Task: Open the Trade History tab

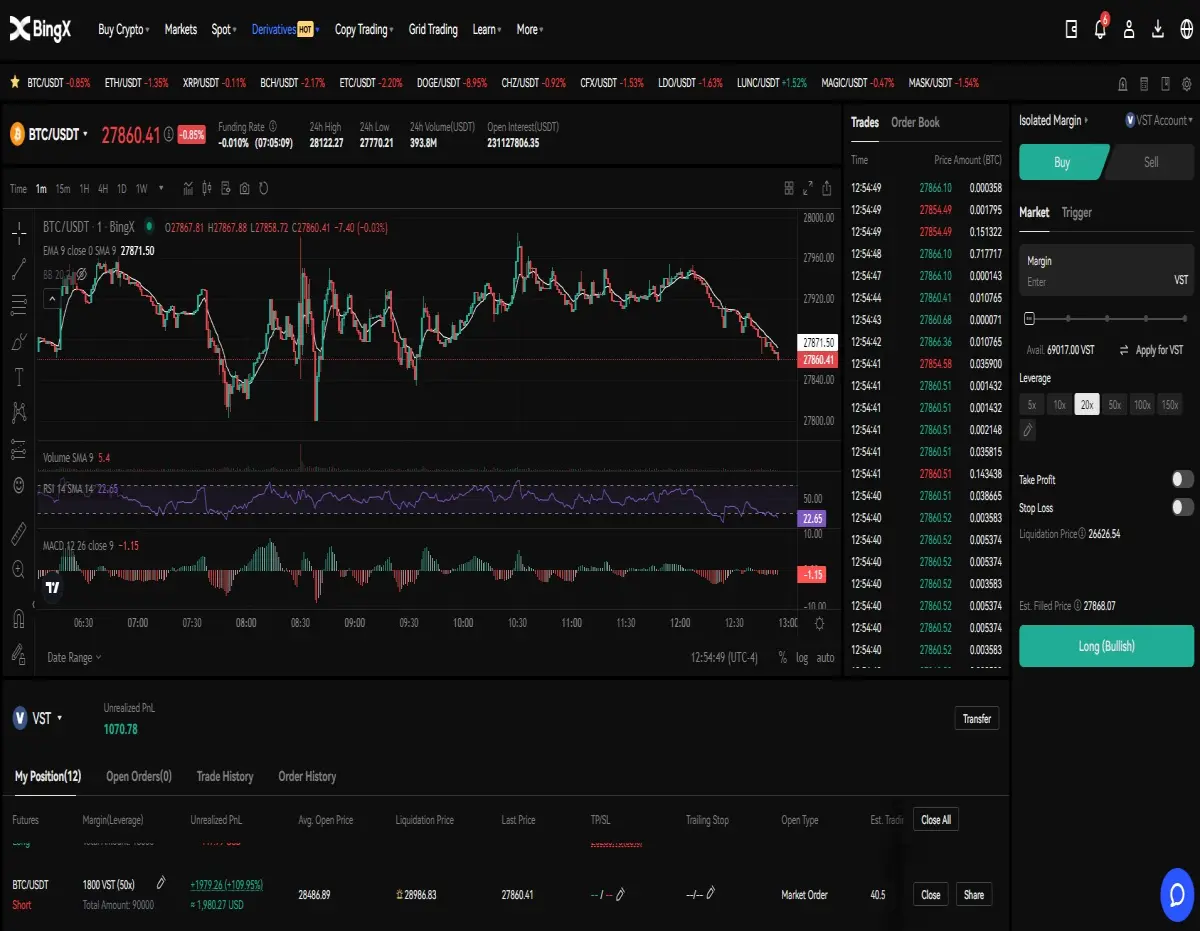Action: (225, 776)
